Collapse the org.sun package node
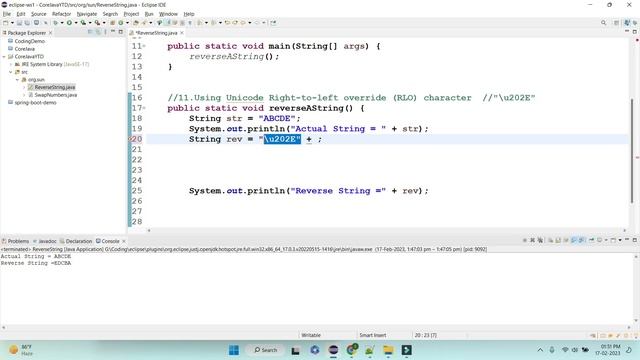Viewport: 640px width, 360px height. [17, 80]
